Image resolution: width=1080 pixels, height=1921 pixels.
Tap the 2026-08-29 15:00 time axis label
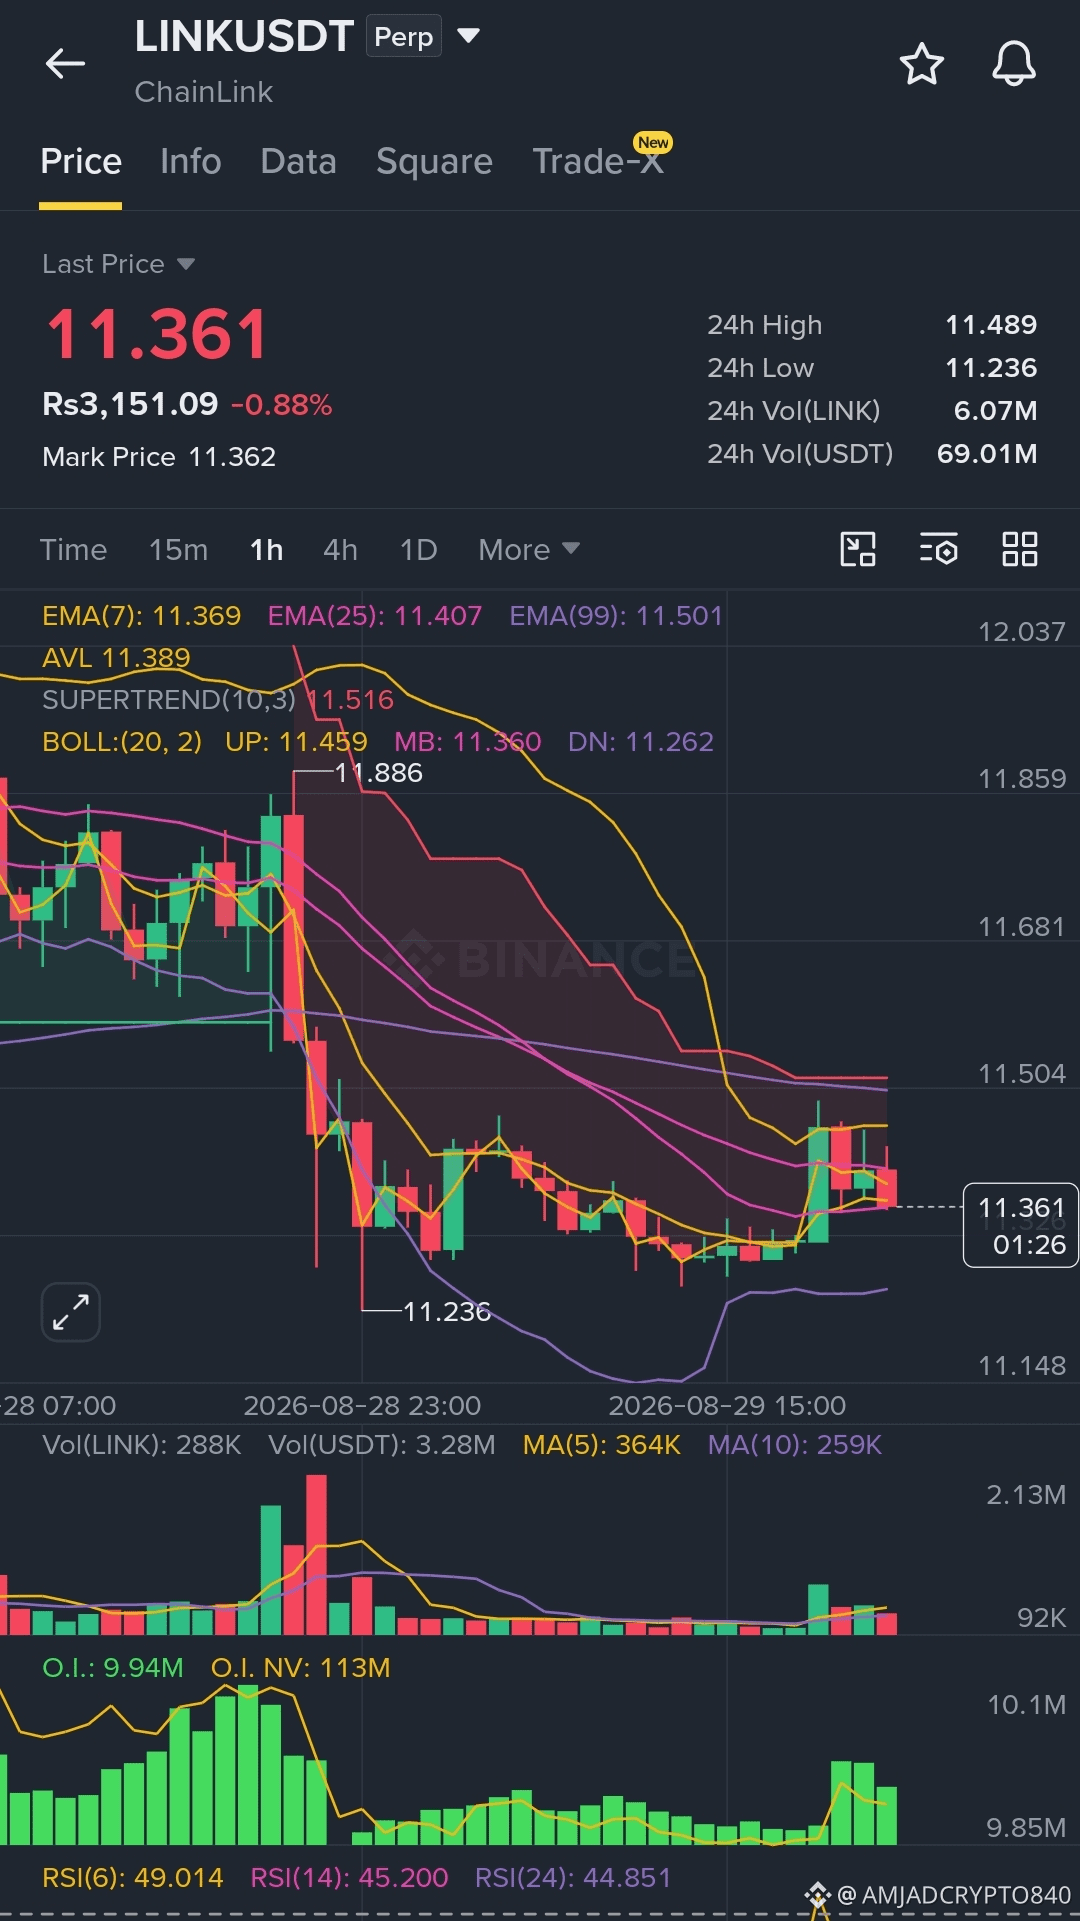coord(727,1405)
